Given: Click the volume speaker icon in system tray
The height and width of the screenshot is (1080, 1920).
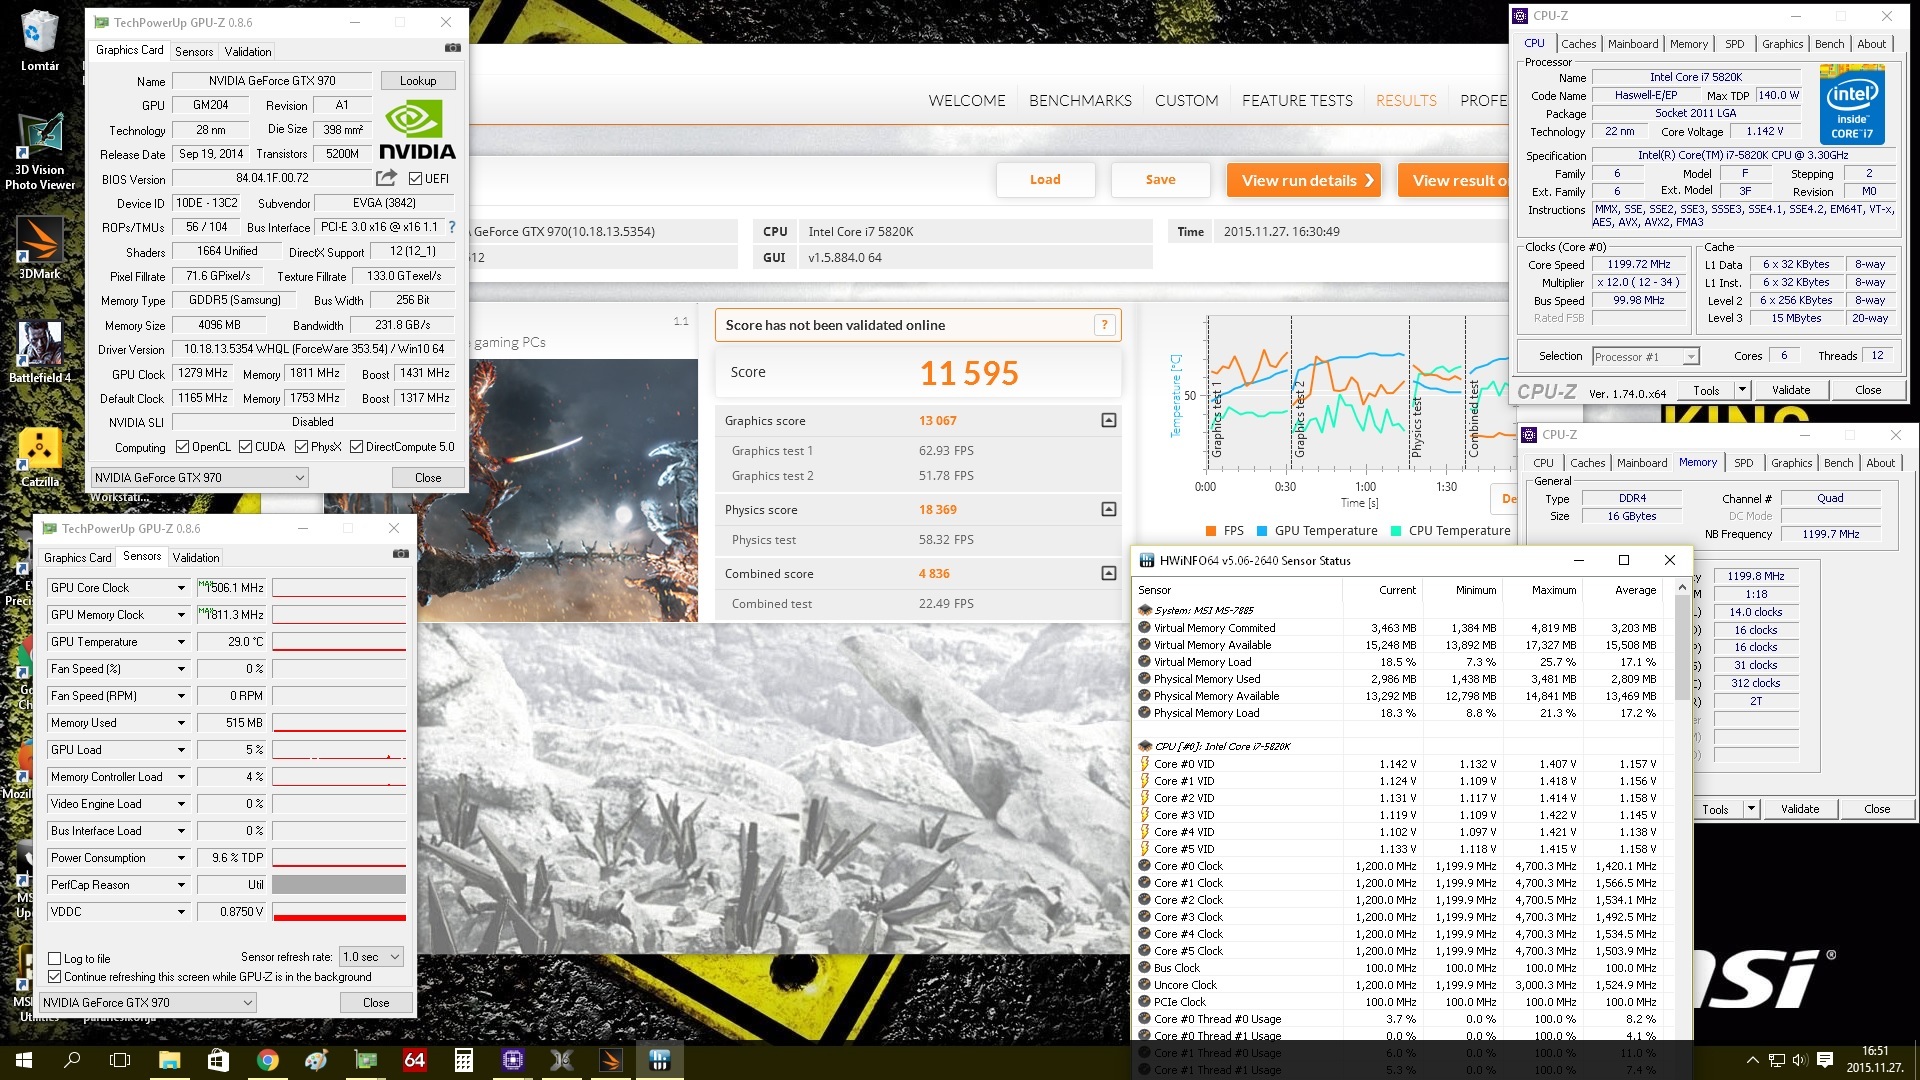Looking at the screenshot, I should [x=1800, y=1060].
